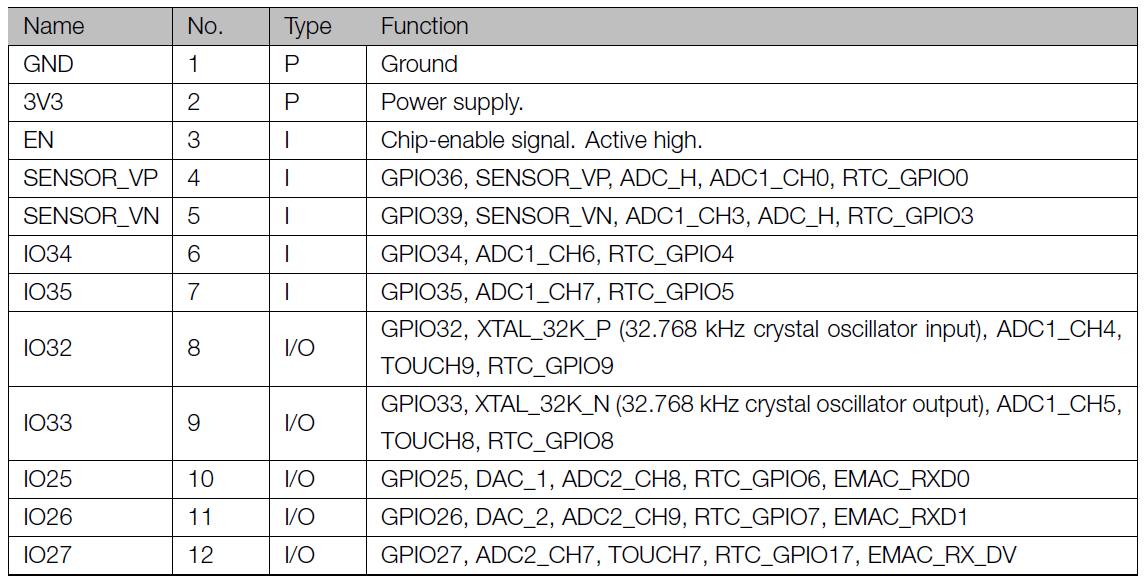
Task: Click the 'Ground' function cell
Action: 419,64
